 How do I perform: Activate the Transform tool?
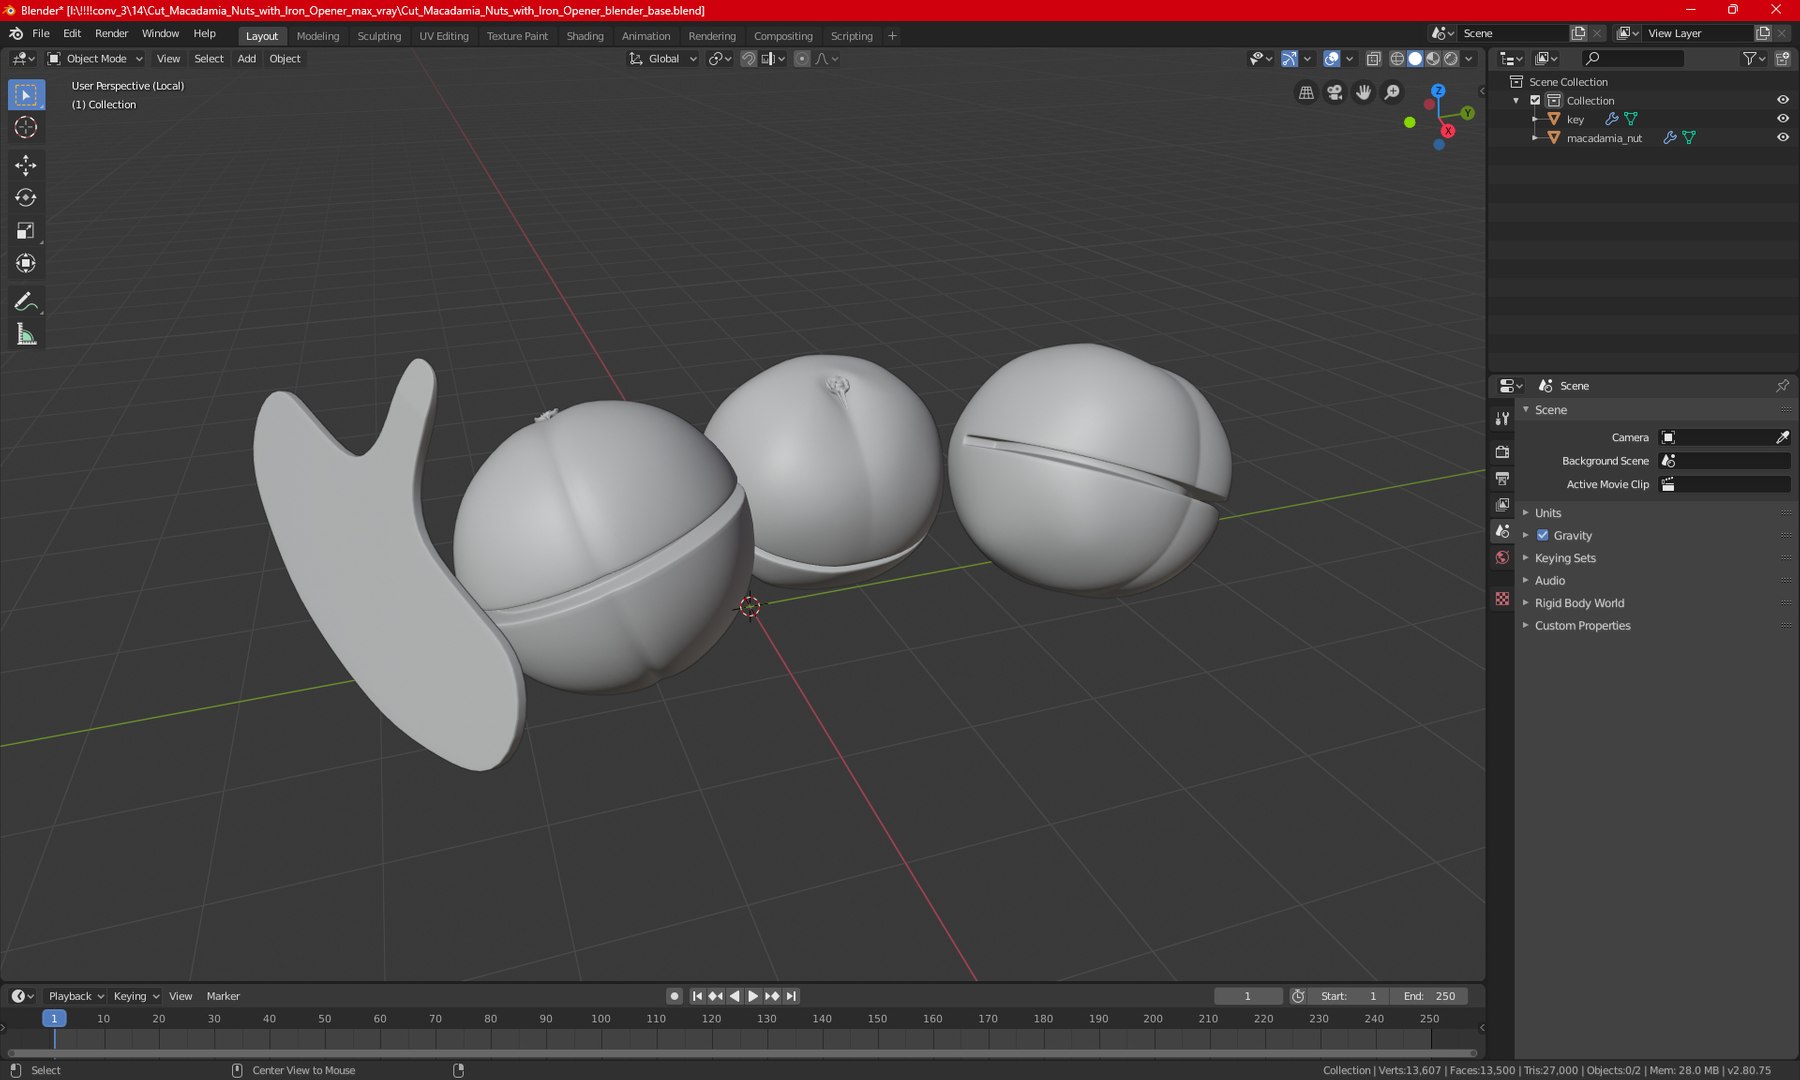point(26,264)
